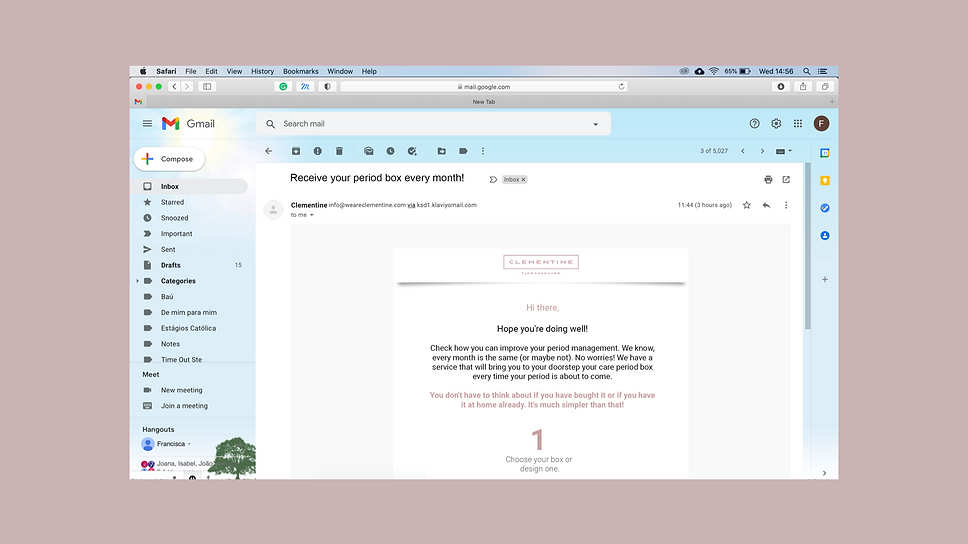Toggle the importance marker beside the subject
This screenshot has height=544, width=968.
click(493, 180)
